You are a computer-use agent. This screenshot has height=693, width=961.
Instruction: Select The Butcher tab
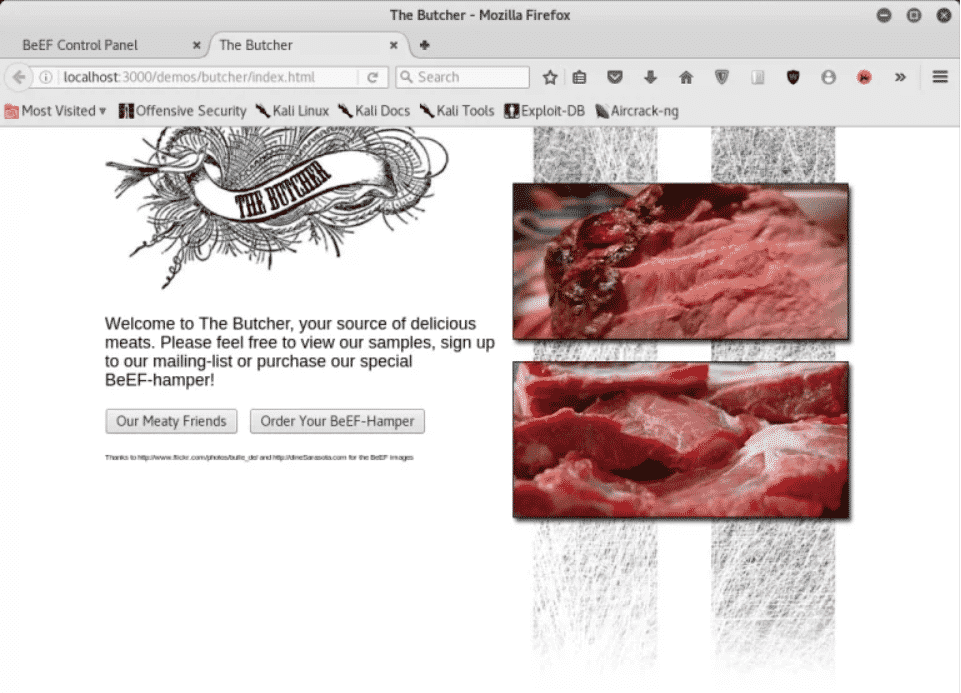(290, 45)
